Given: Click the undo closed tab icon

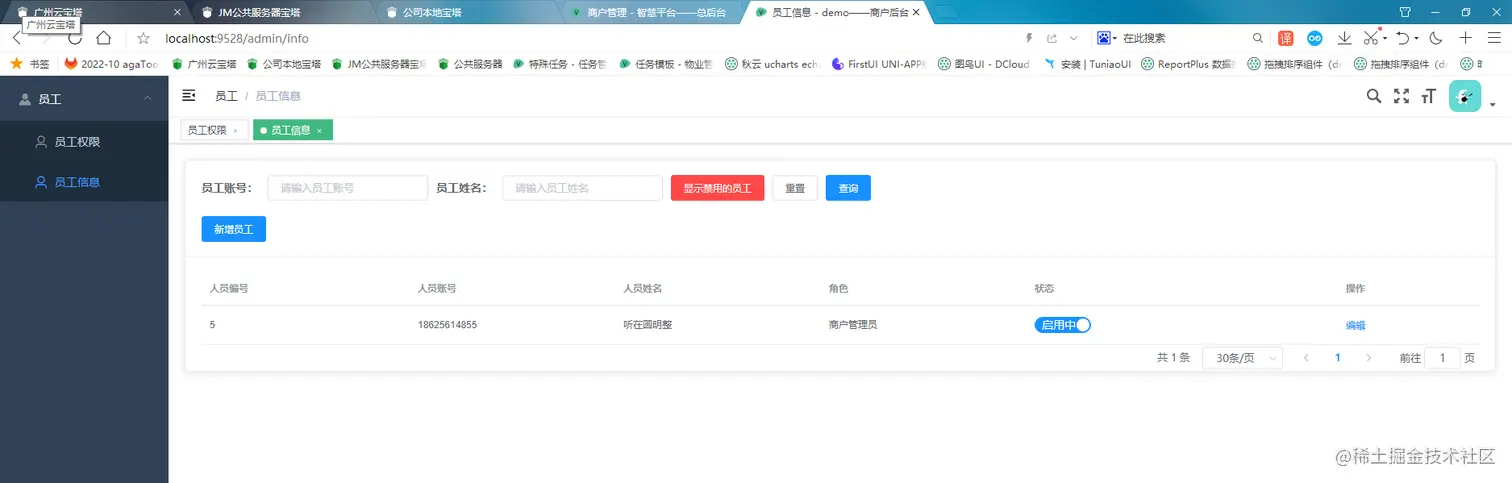Looking at the screenshot, I should click(1402, 38).
